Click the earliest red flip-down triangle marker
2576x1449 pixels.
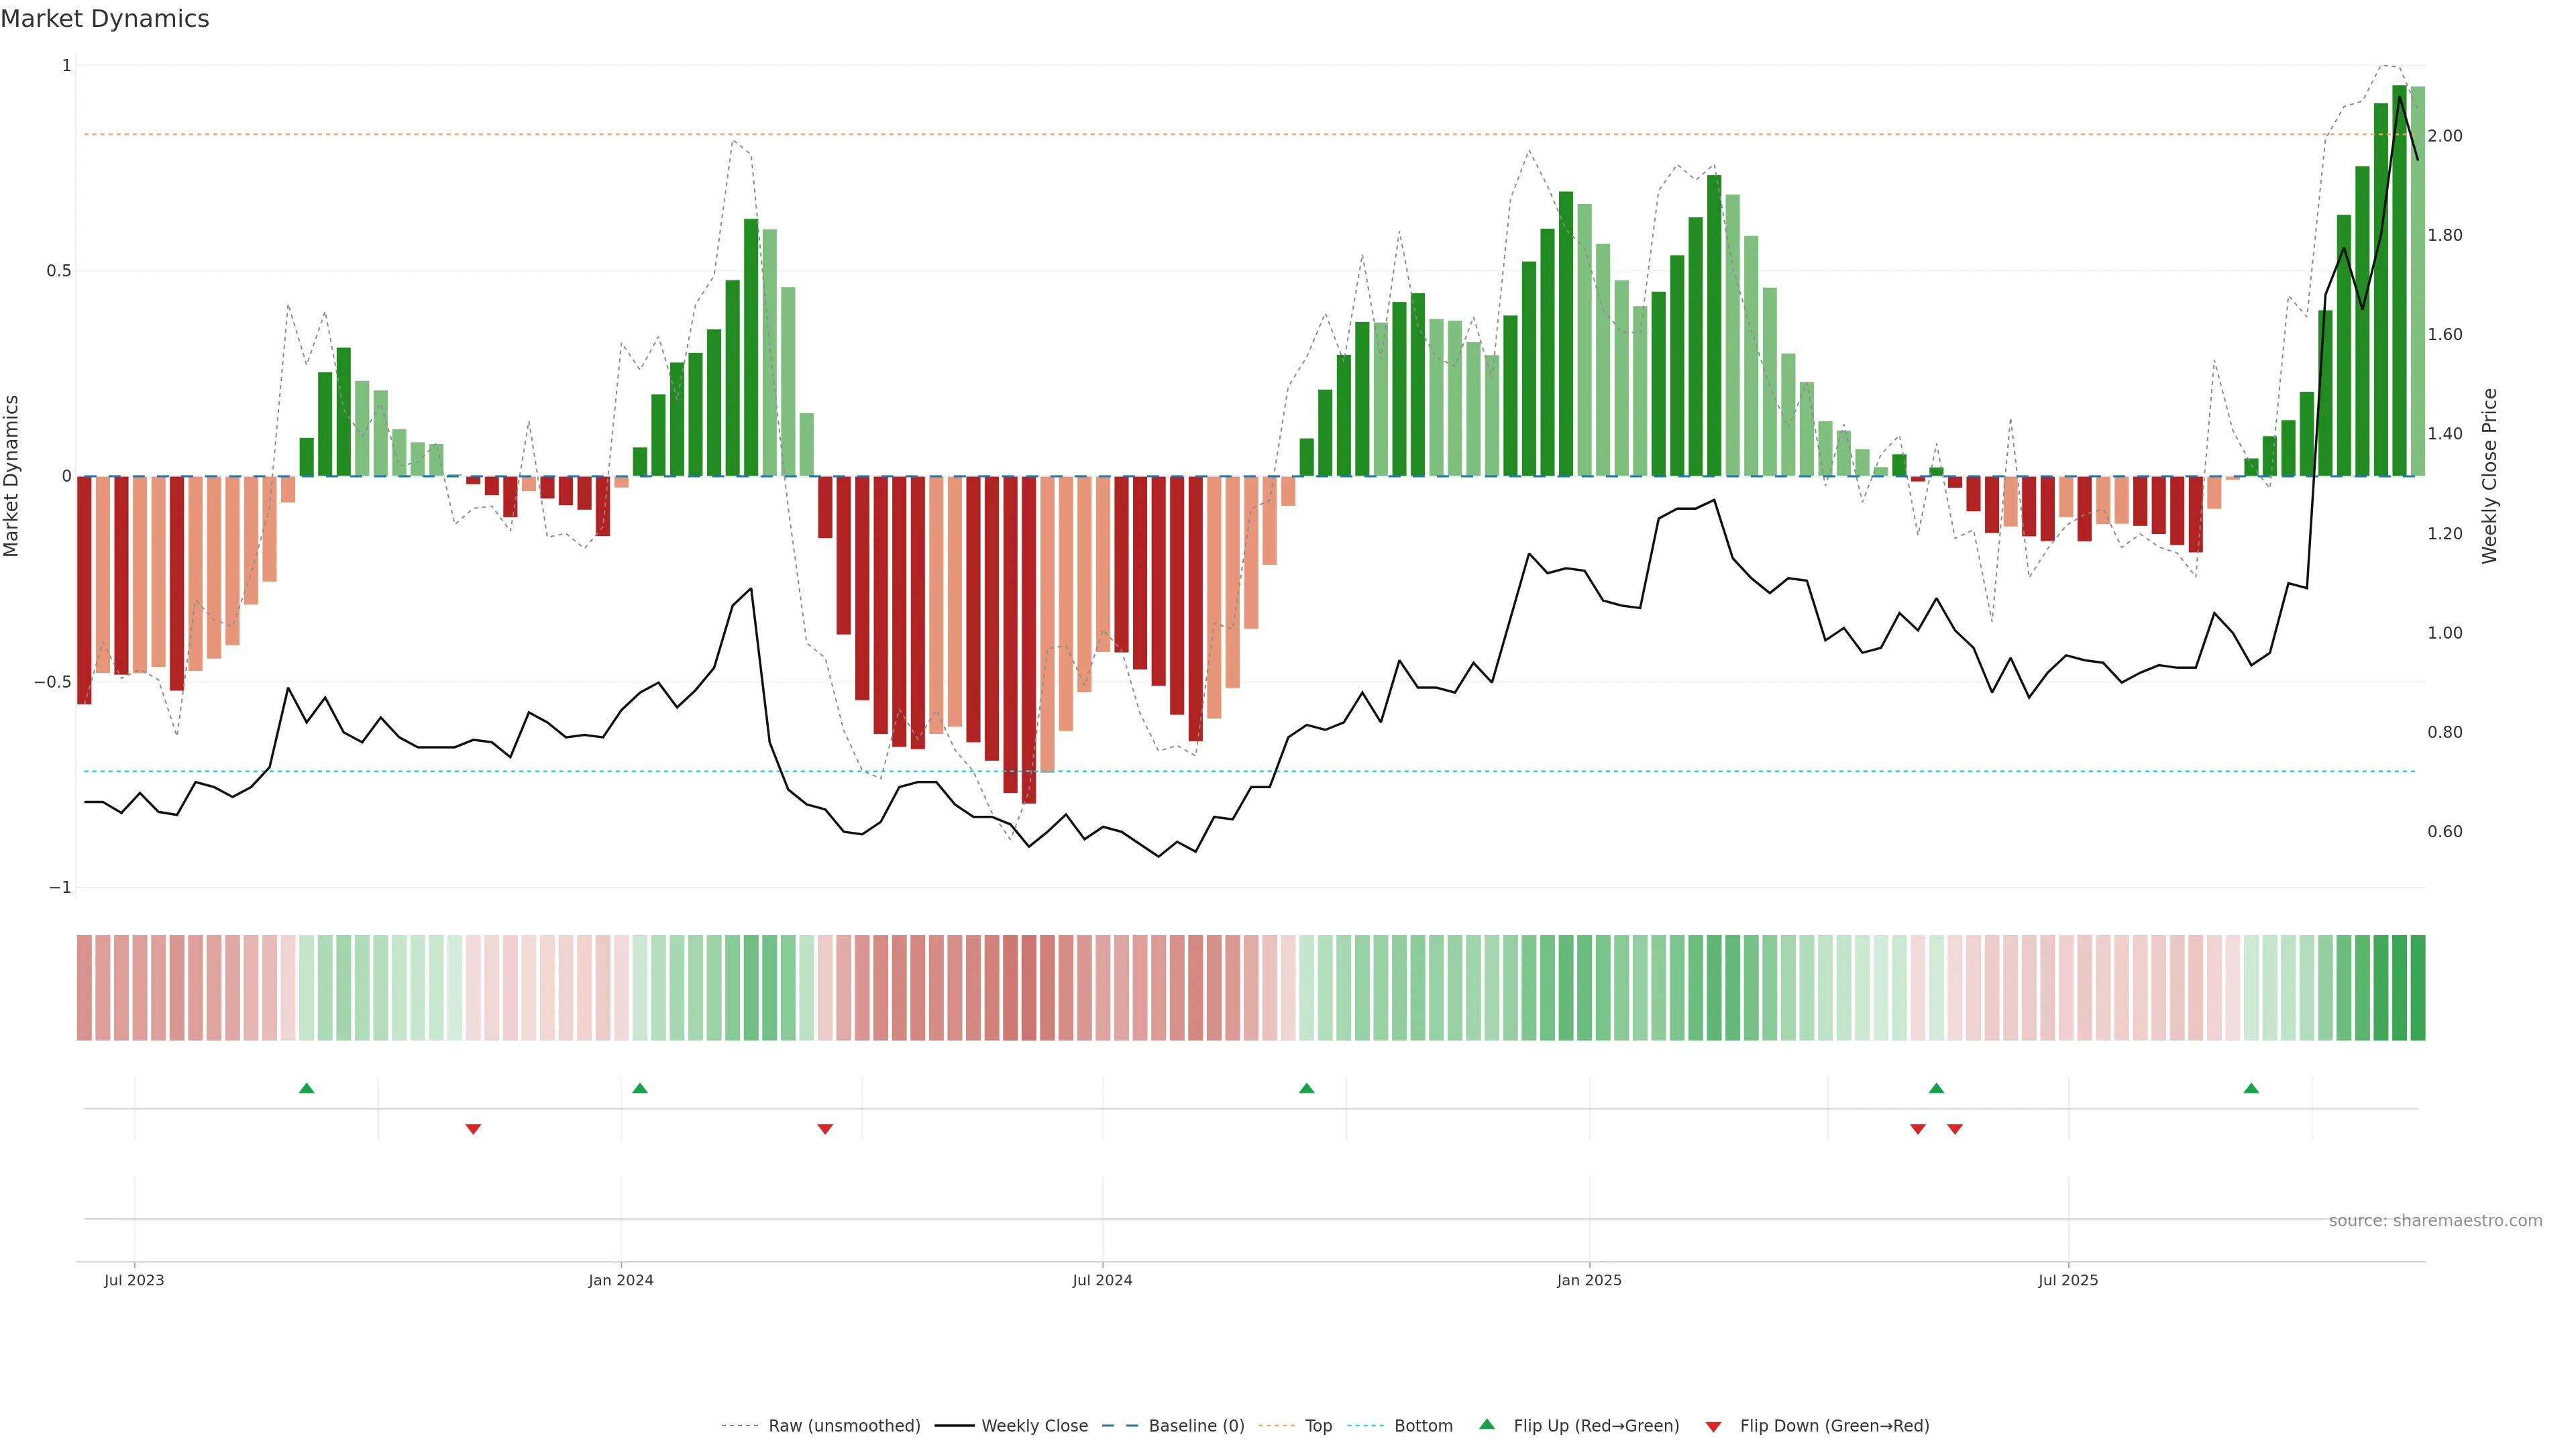[473, 1129]
